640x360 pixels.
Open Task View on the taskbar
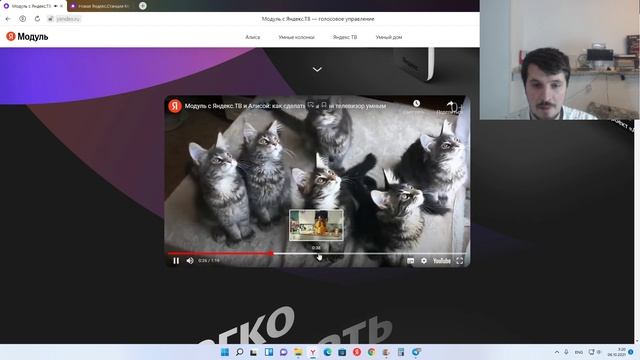pos(254,352)
